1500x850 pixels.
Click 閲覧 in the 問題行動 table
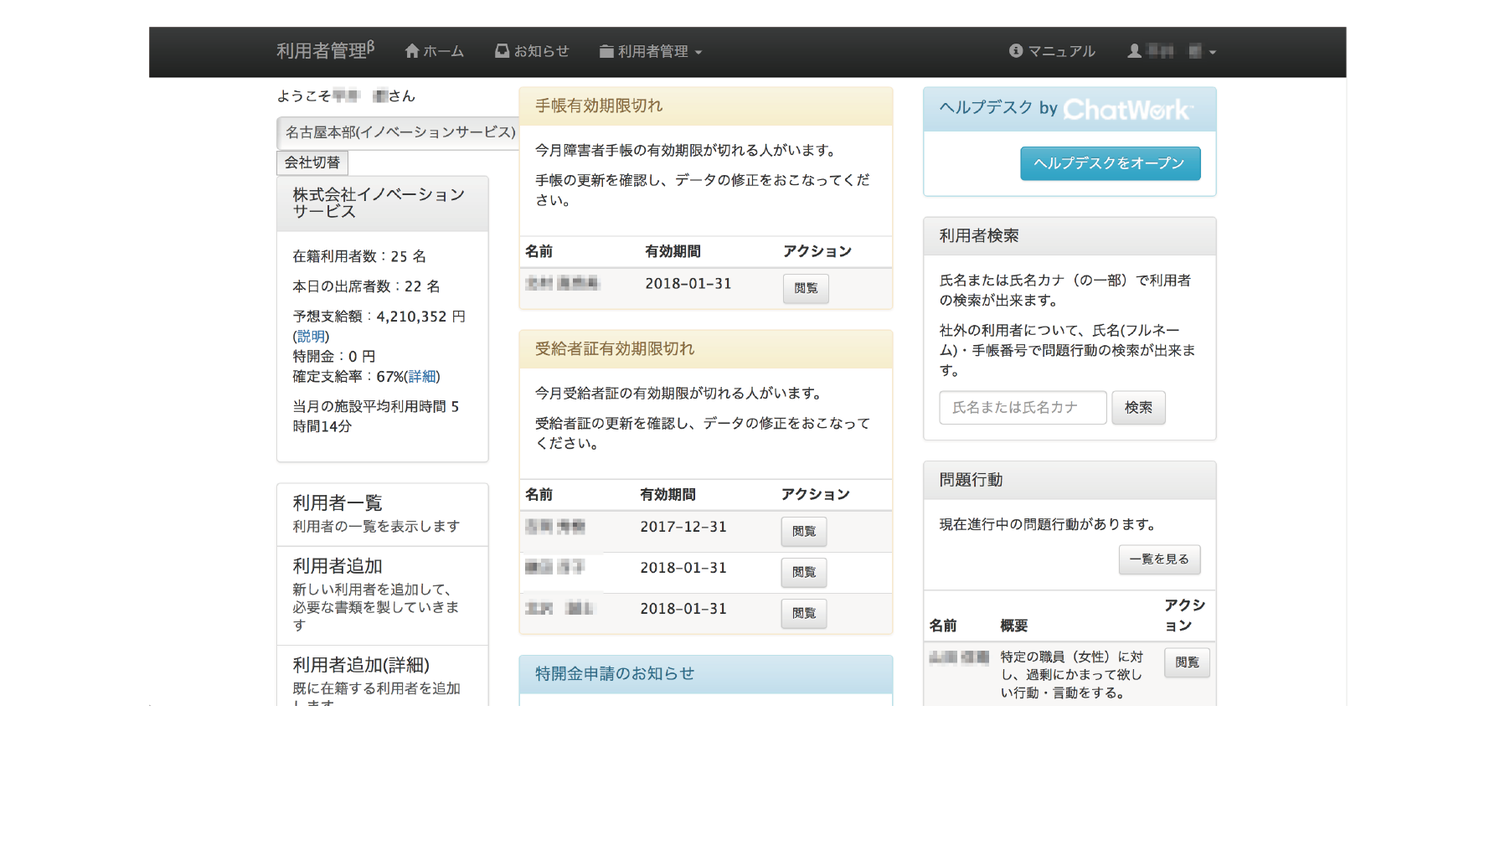click(1186, 662)
